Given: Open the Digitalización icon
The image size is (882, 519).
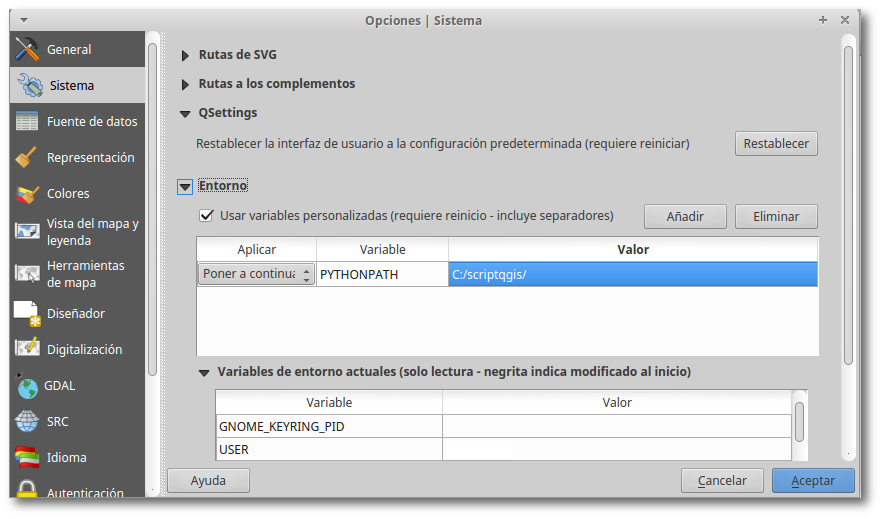Looking at the screenshot, I should (27, 349).
